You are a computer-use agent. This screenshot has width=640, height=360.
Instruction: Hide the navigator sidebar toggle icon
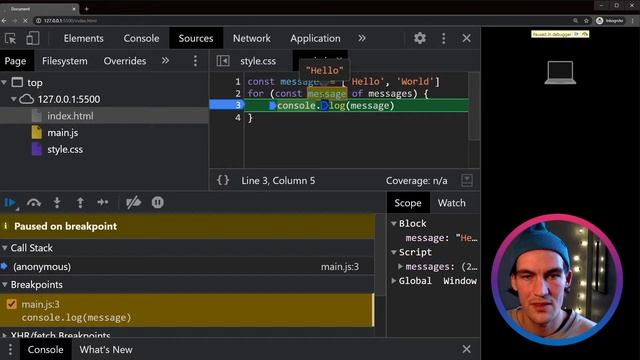click(223, 61)
